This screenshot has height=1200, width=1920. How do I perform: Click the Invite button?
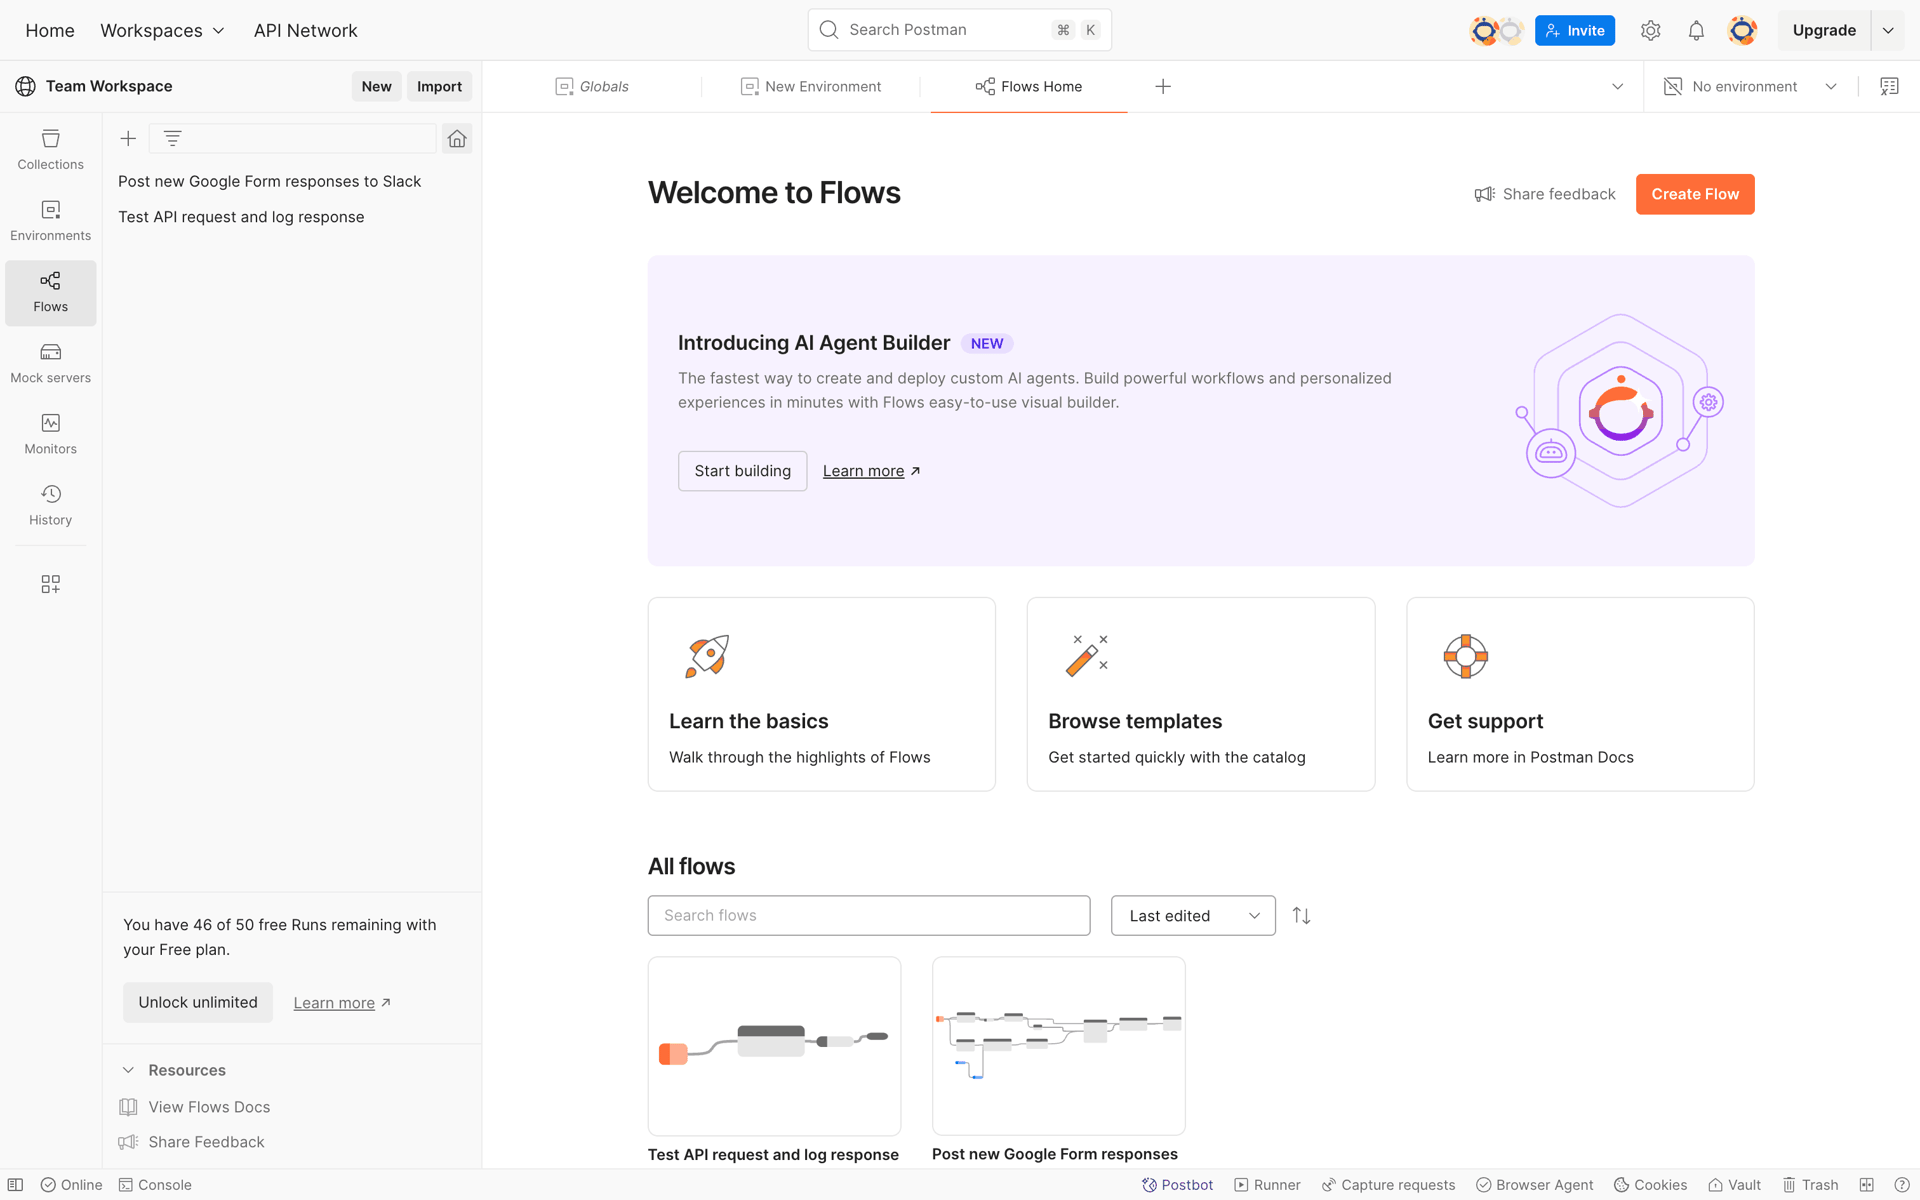click(1575, 30)
